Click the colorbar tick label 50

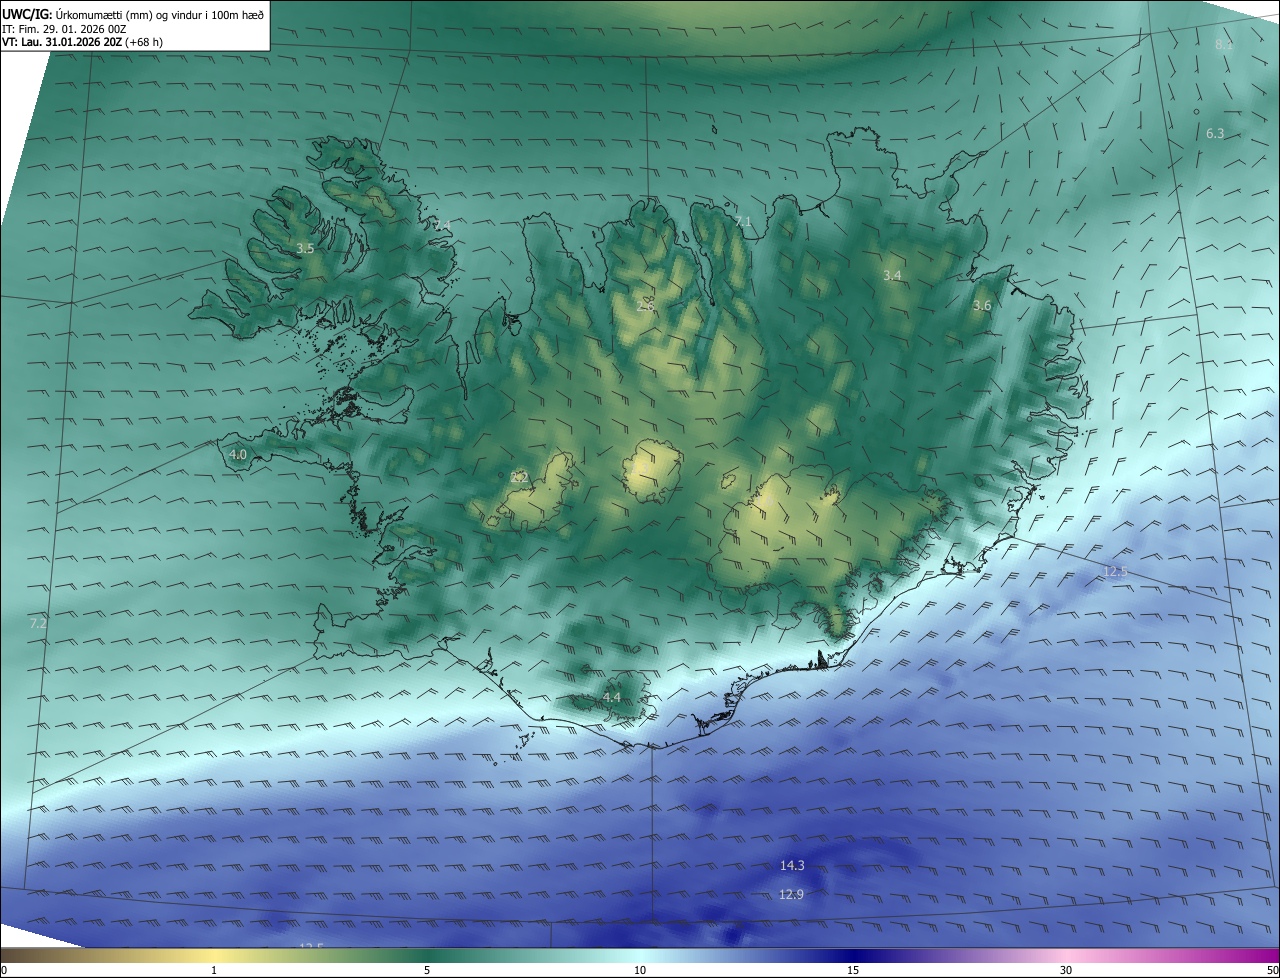[x=1272, y=970]
